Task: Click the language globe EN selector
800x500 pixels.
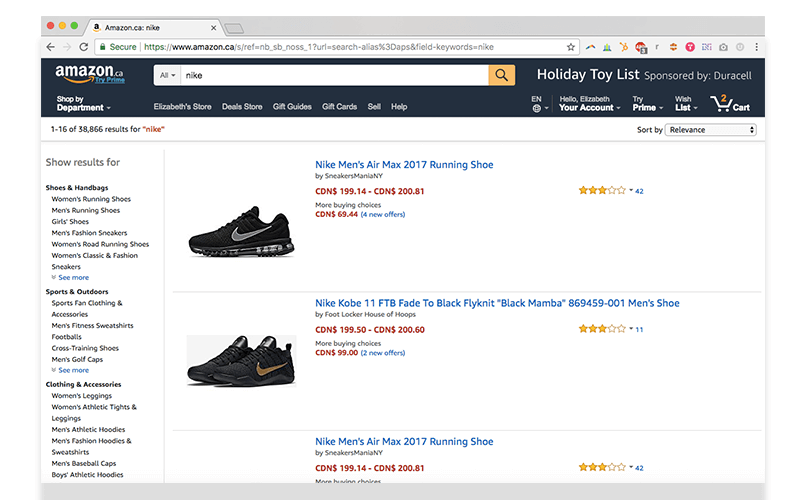Action: click(x=539, y=104)
